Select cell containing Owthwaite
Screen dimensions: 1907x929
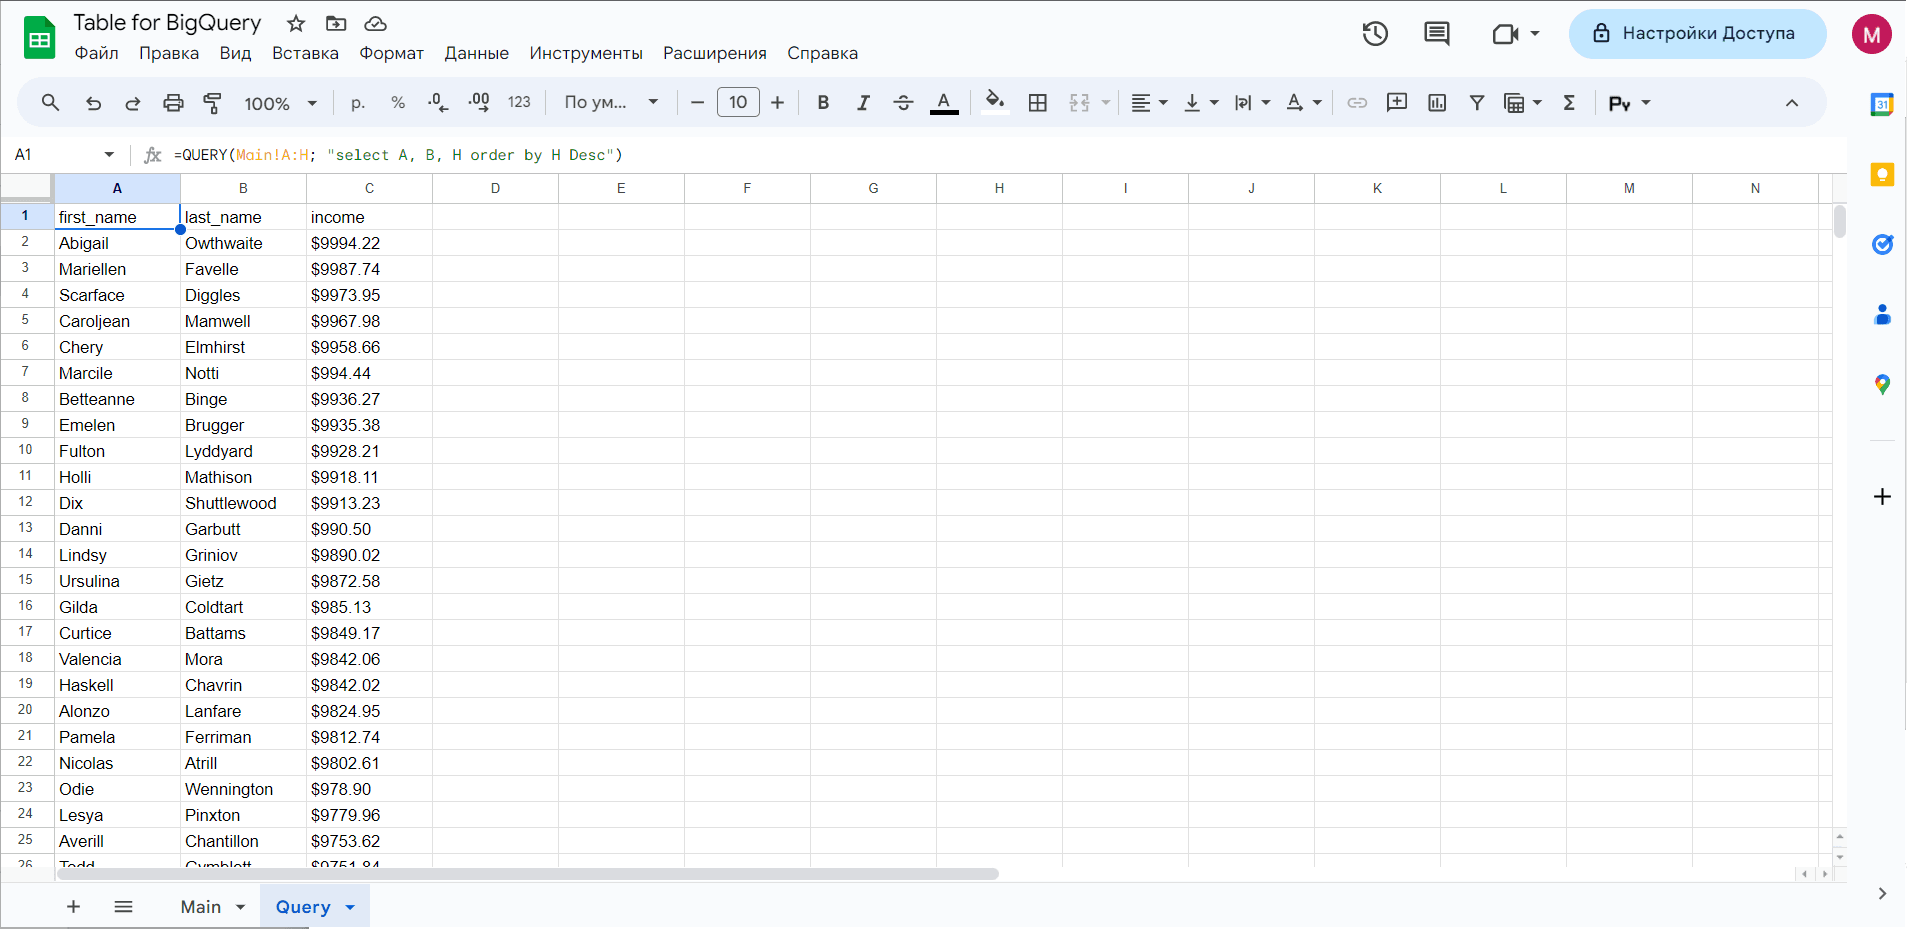click(243, 243)
